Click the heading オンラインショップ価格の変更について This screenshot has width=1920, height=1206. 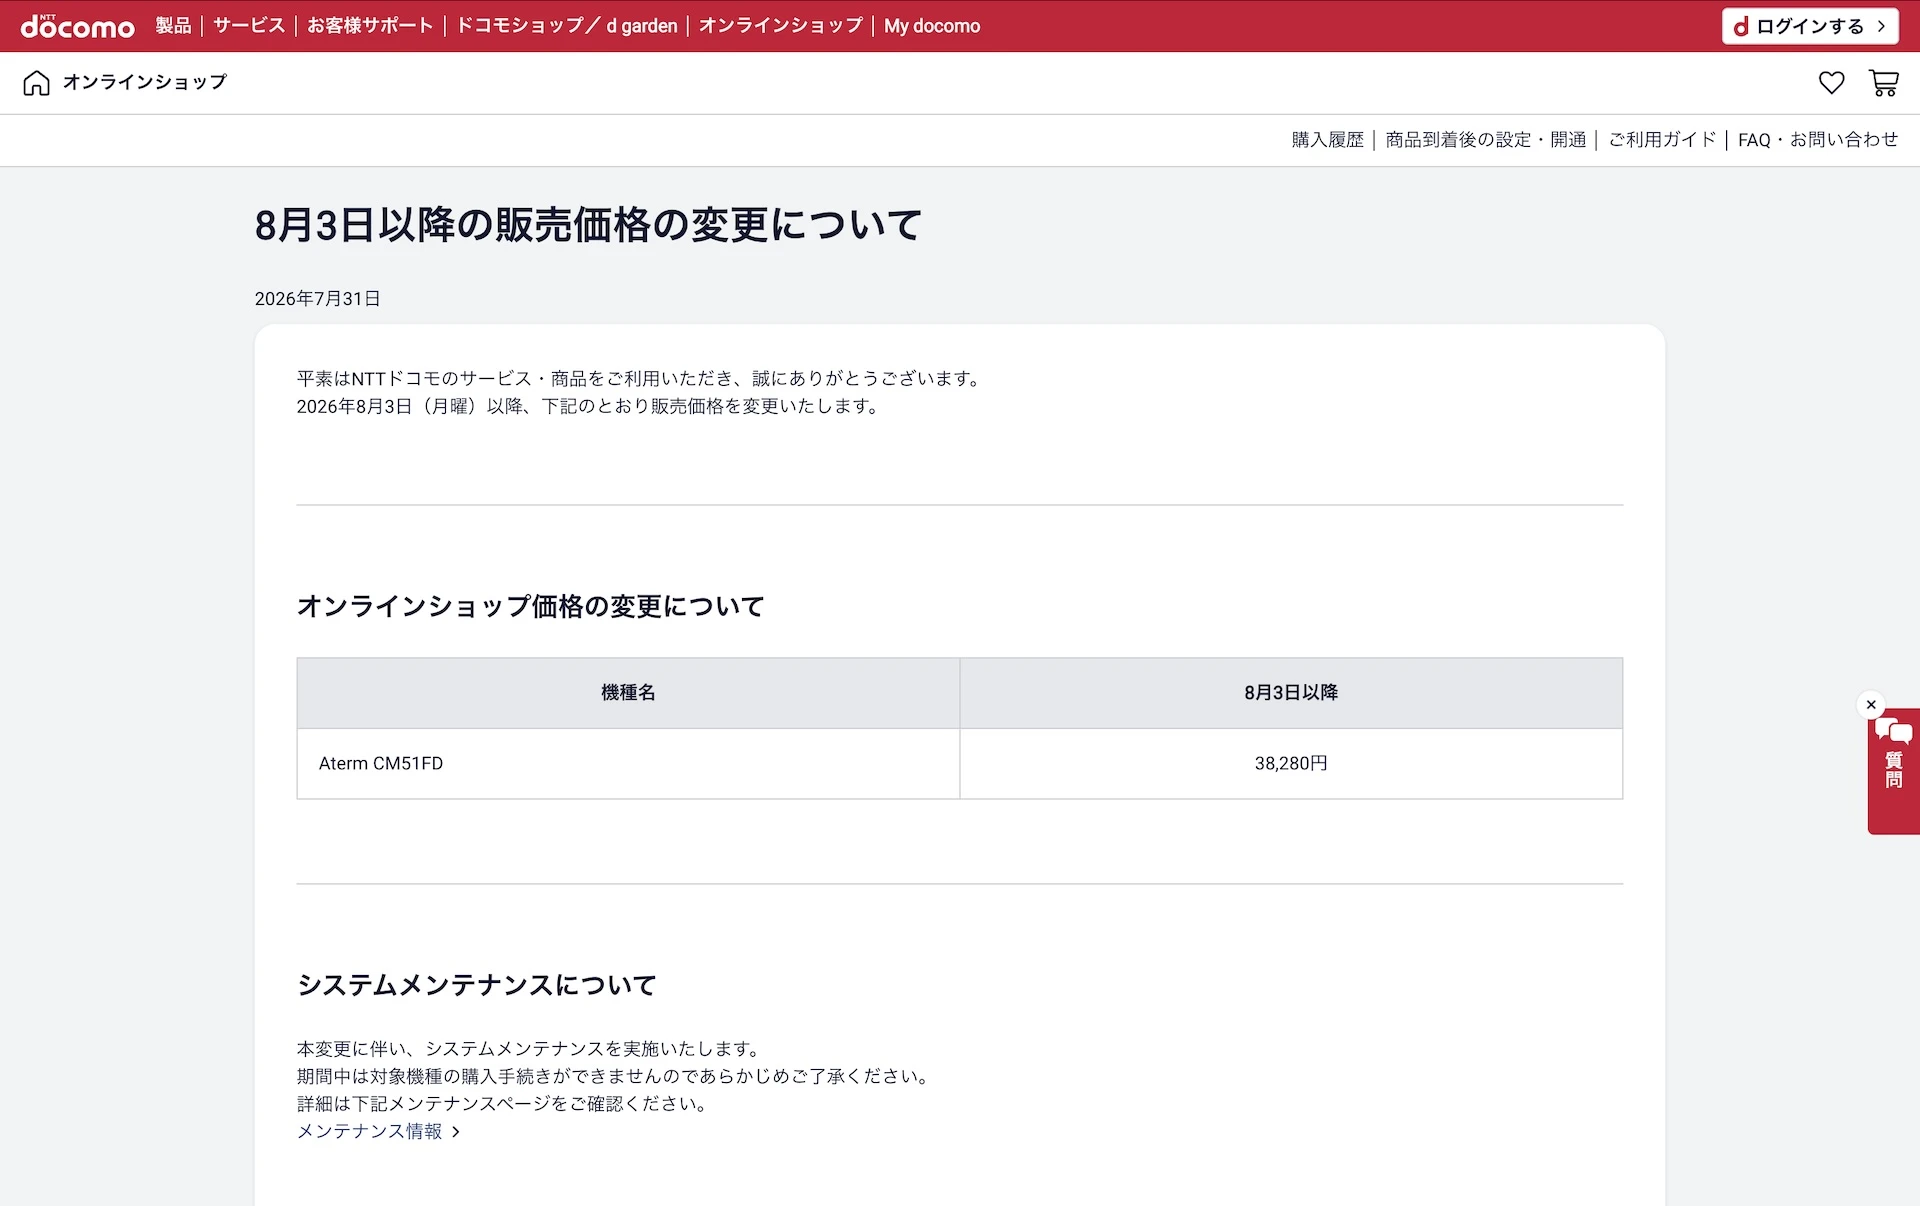point(531,606)
